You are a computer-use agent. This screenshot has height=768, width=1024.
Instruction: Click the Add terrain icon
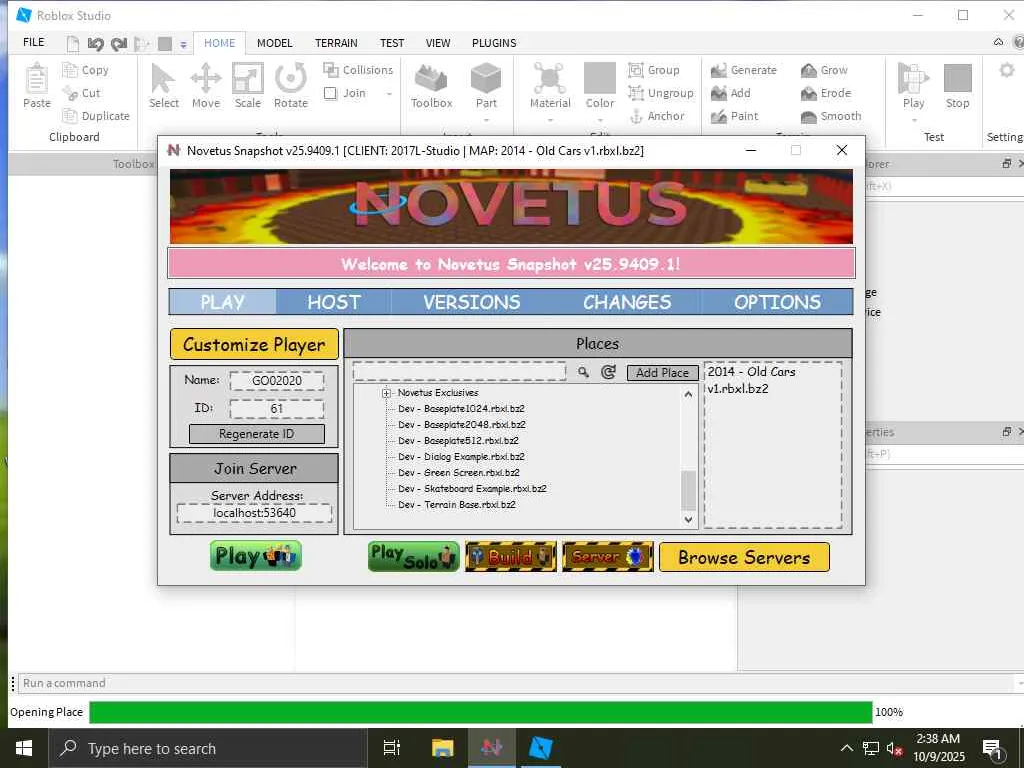click(719, 93)
